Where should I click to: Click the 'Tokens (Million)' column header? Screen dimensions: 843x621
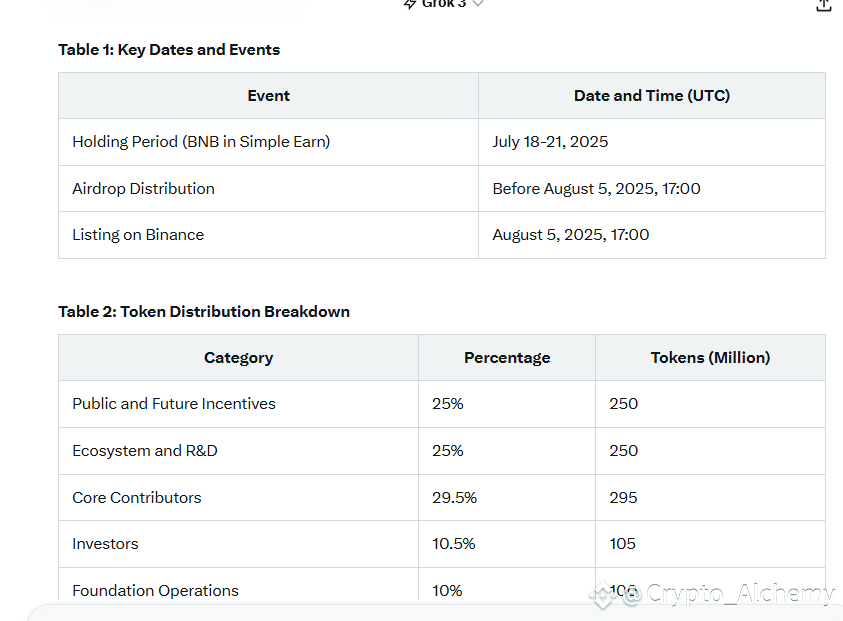point(710,358)
